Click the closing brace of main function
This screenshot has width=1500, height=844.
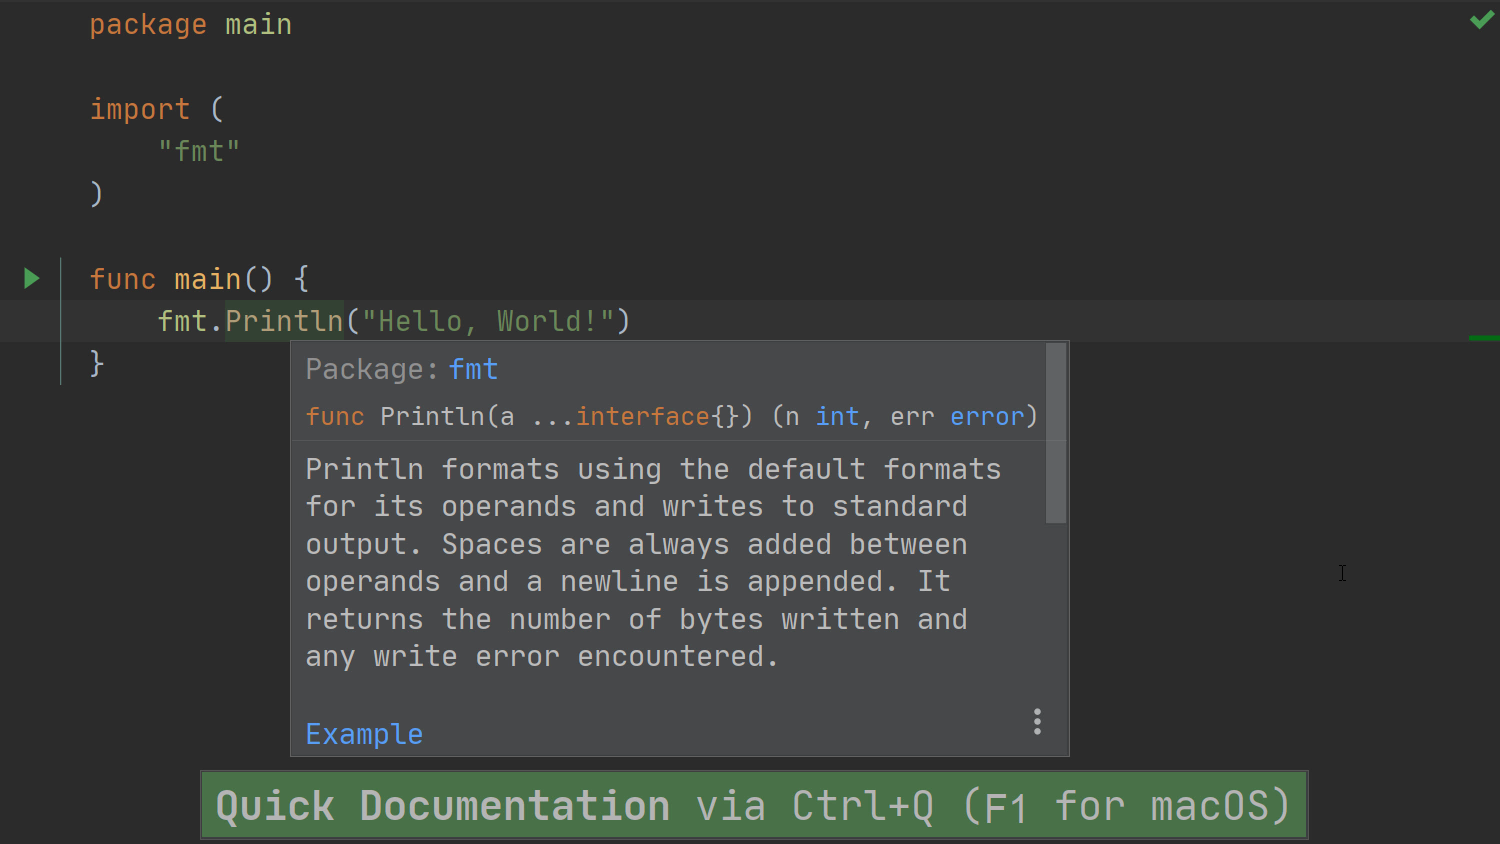[x=97, y=362]
